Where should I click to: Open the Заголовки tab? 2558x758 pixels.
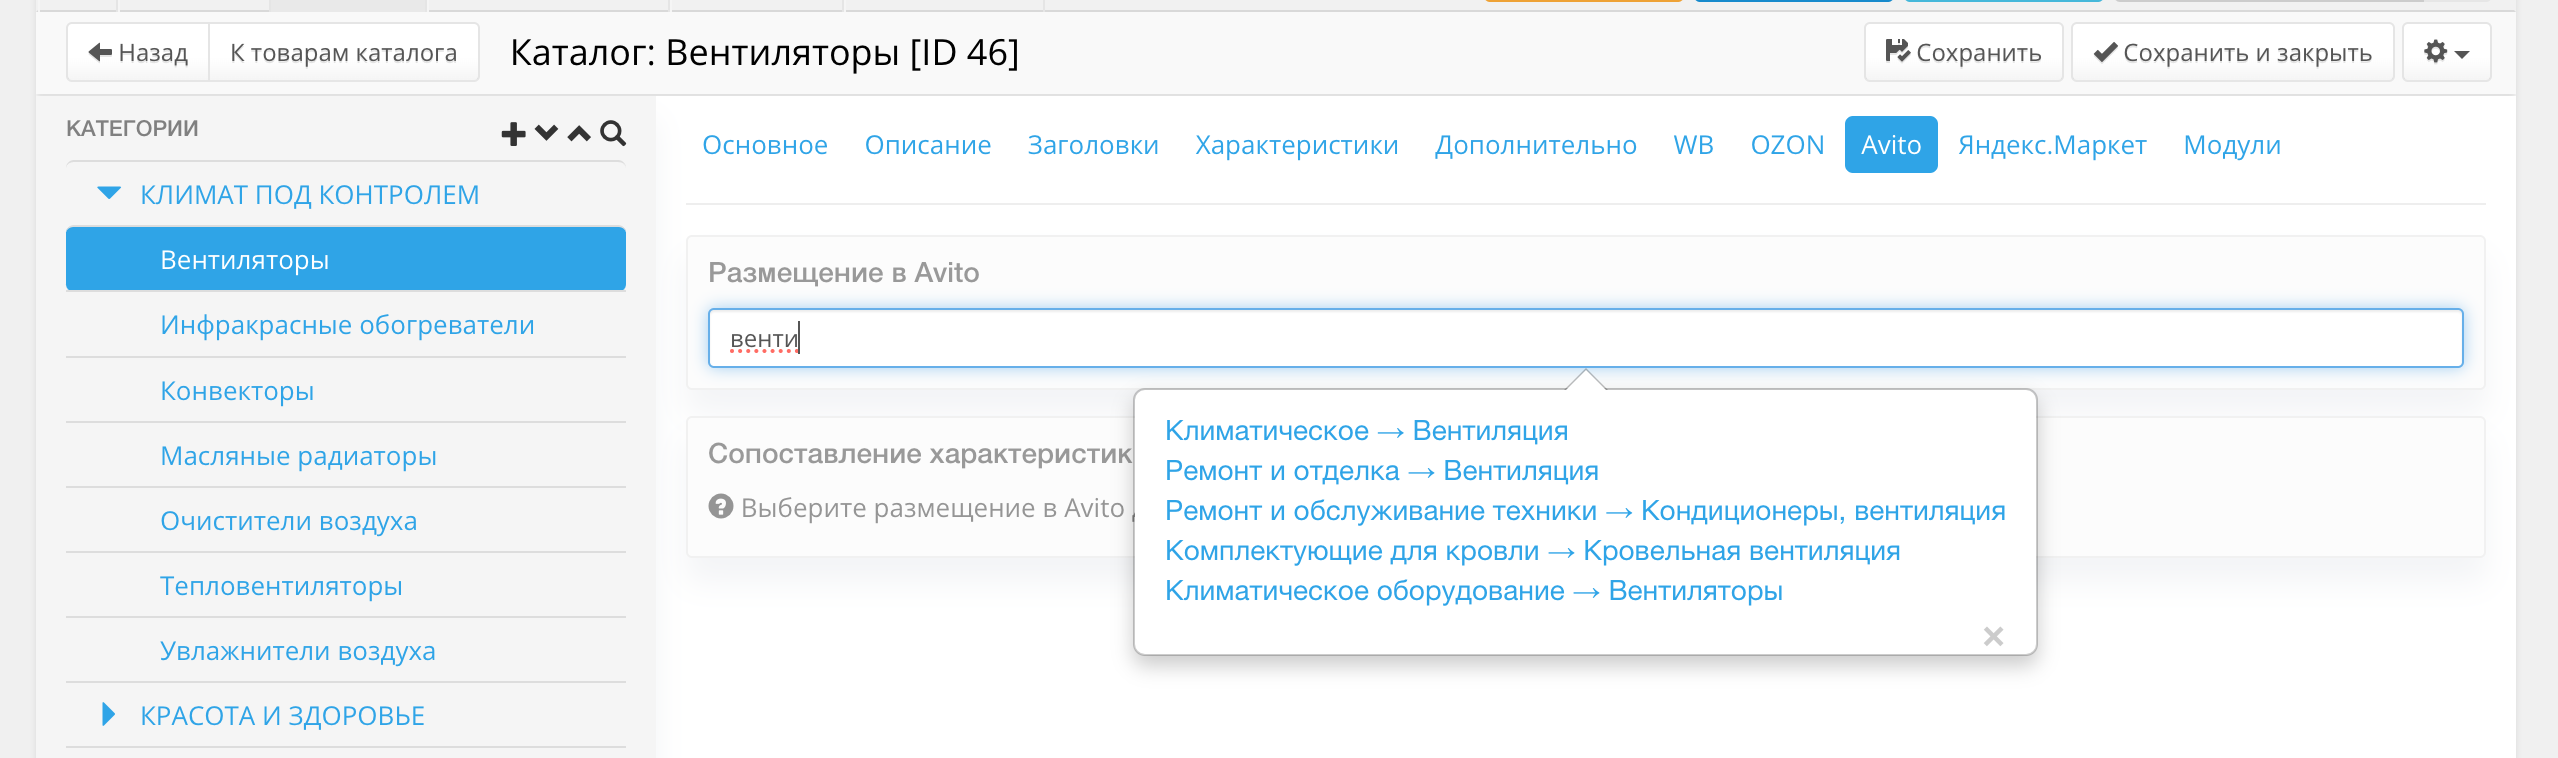(1093, 145)
